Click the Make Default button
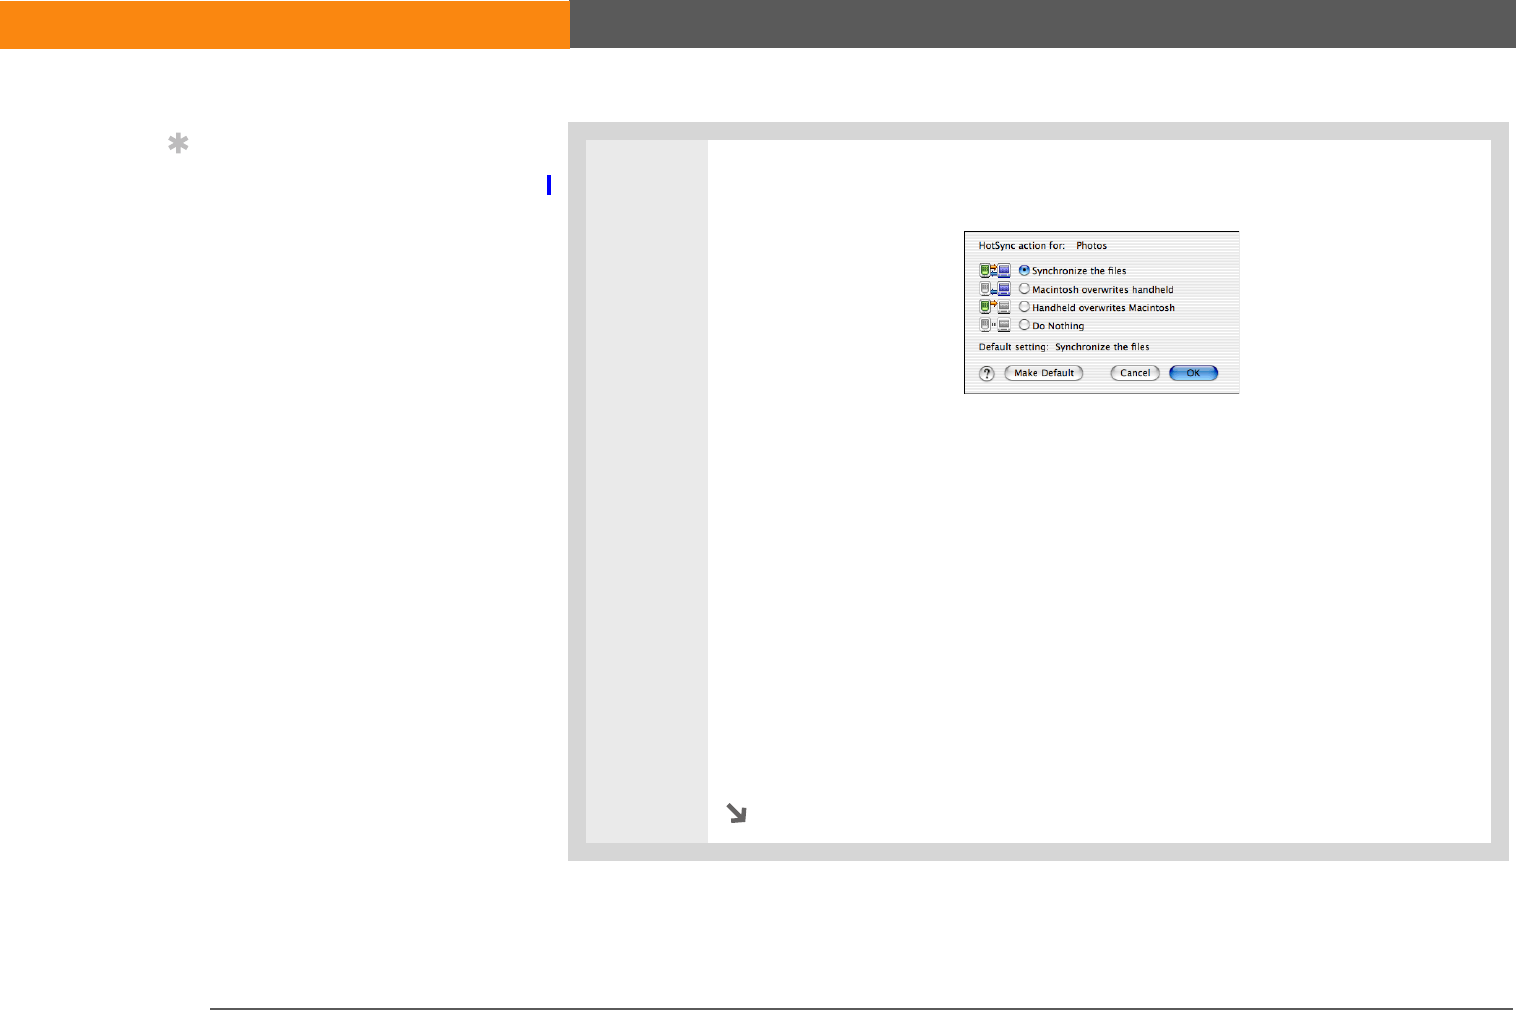This screenshot has height=1010, width=1516. (1044, 373)
